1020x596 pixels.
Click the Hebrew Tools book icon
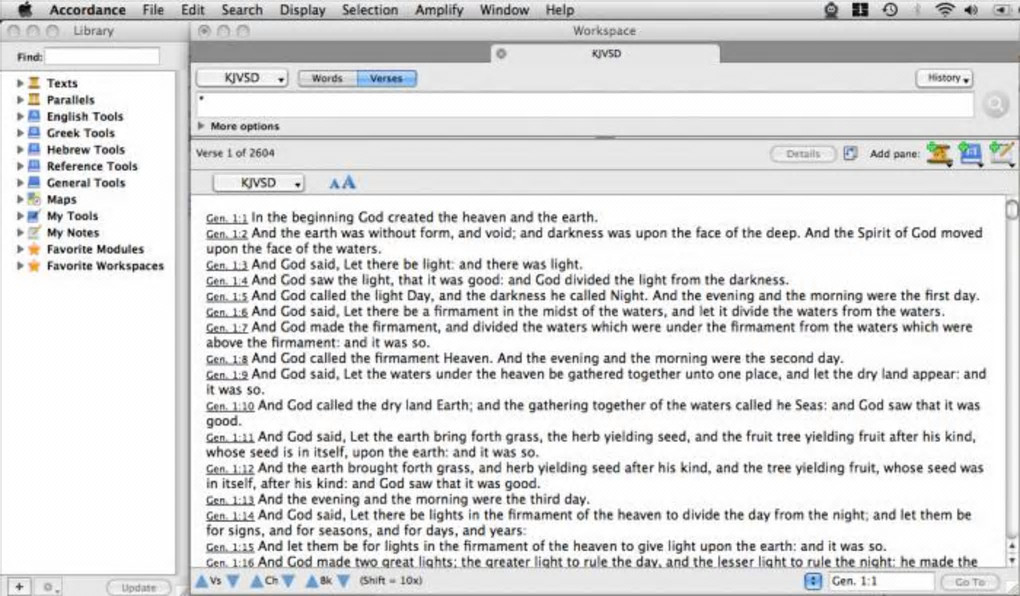pyautogui.click(x=34, y=149)
